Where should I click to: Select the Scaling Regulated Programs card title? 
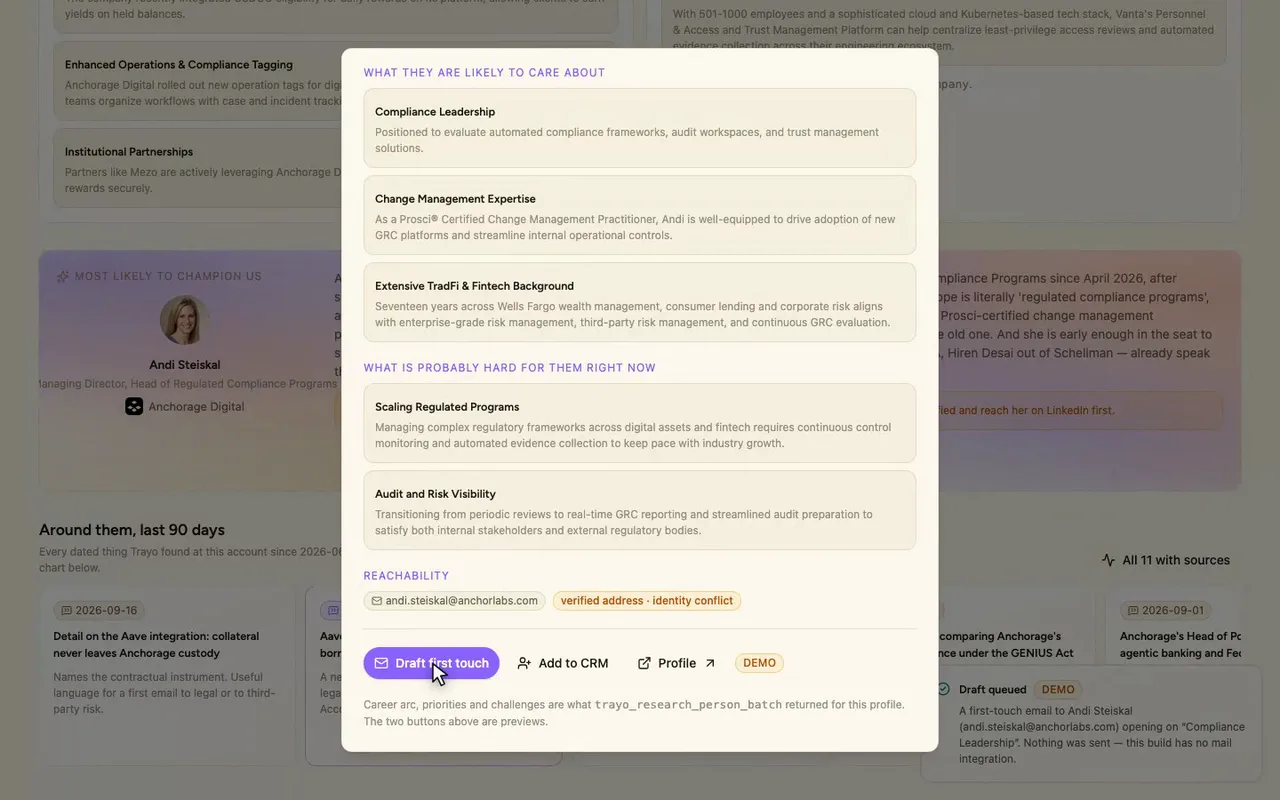point(447,407)
